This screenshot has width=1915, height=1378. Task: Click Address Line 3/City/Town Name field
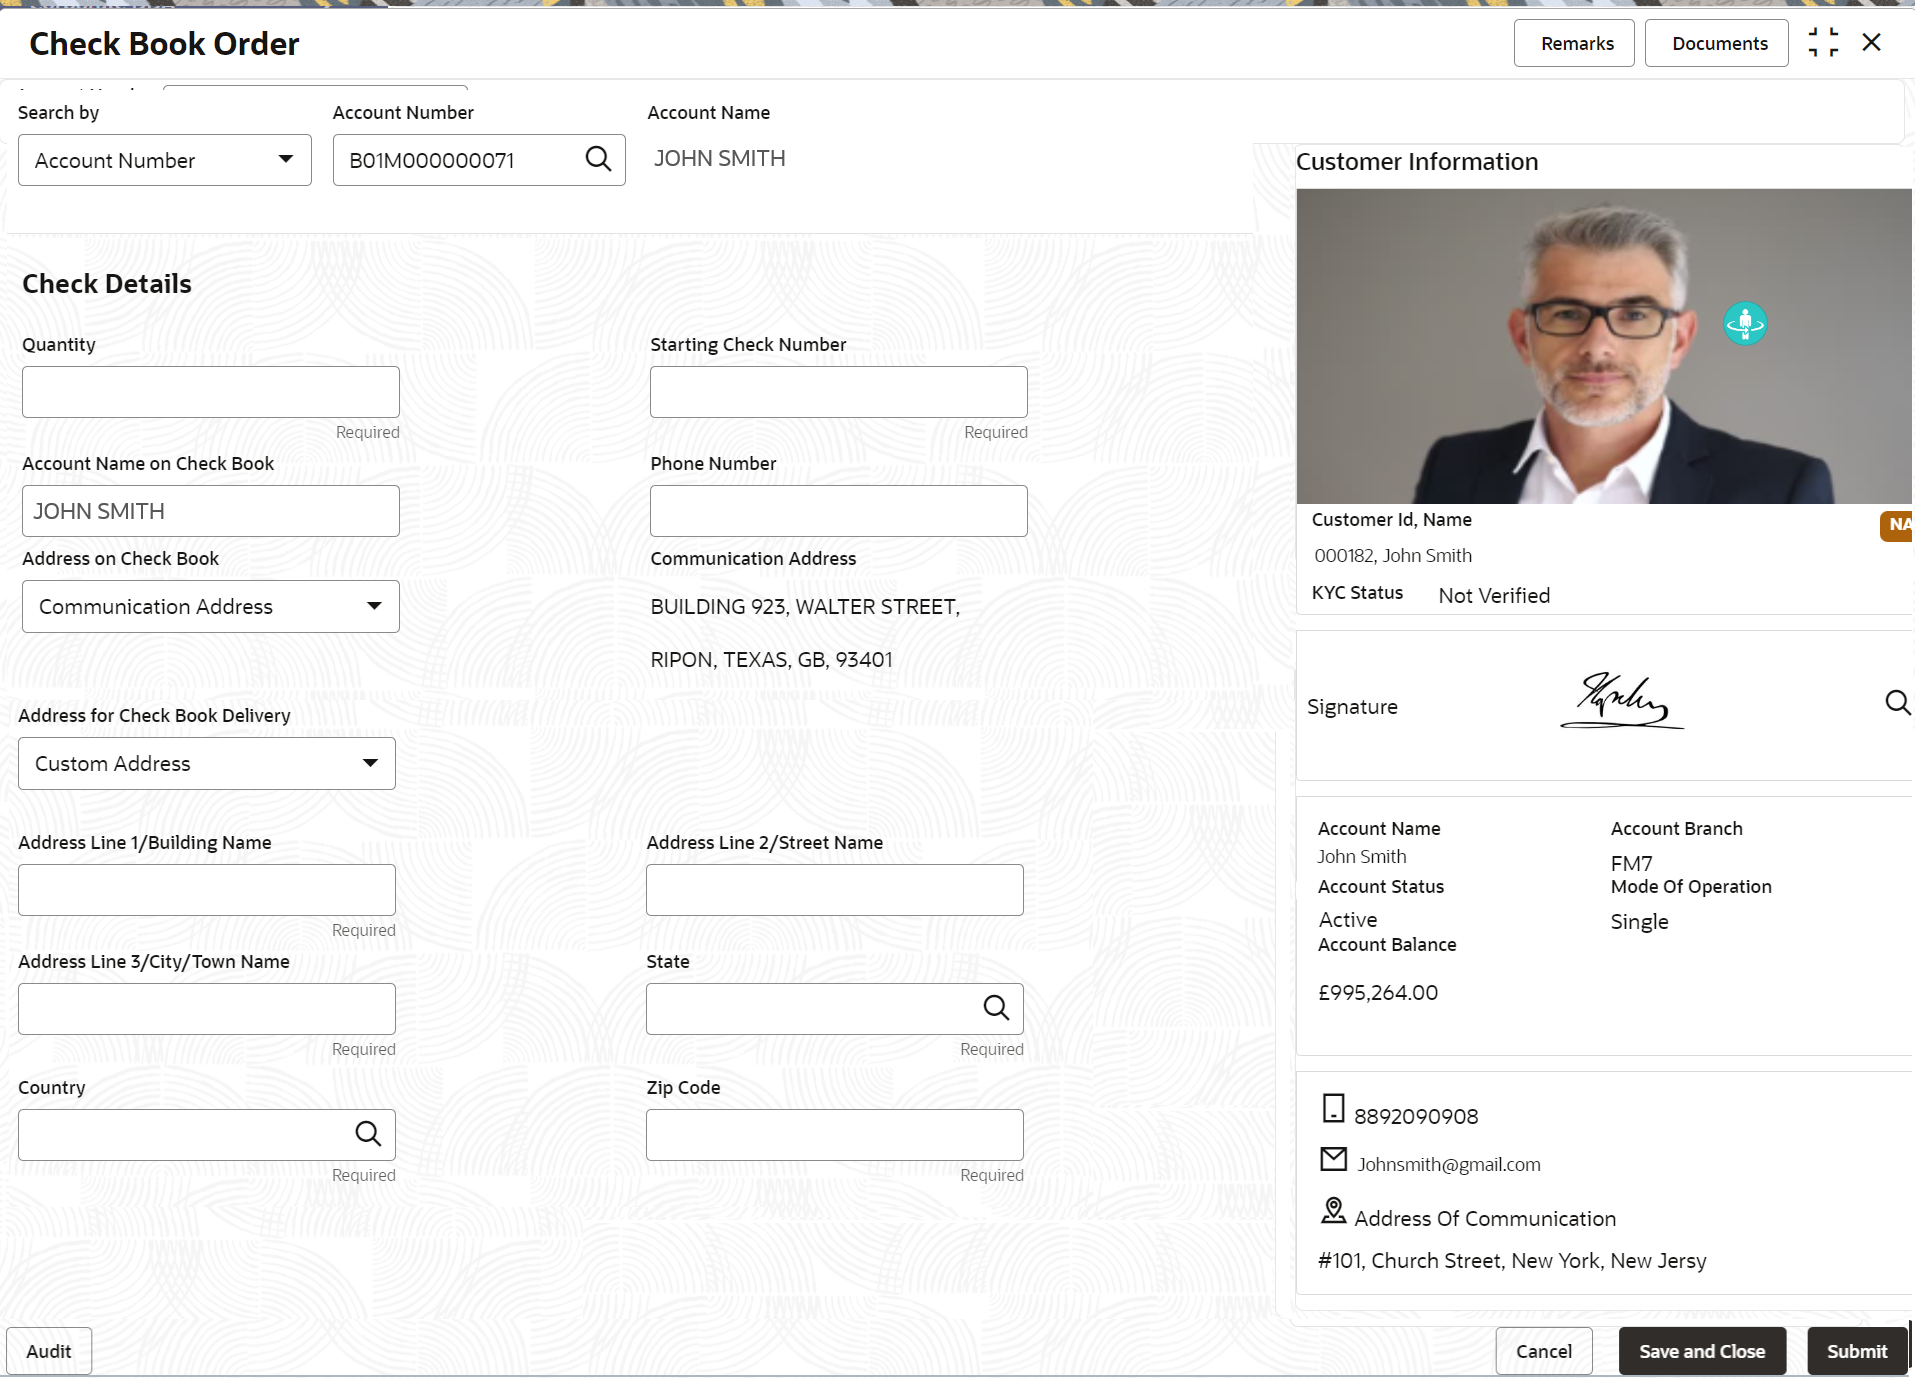(x=207, y=1009)
